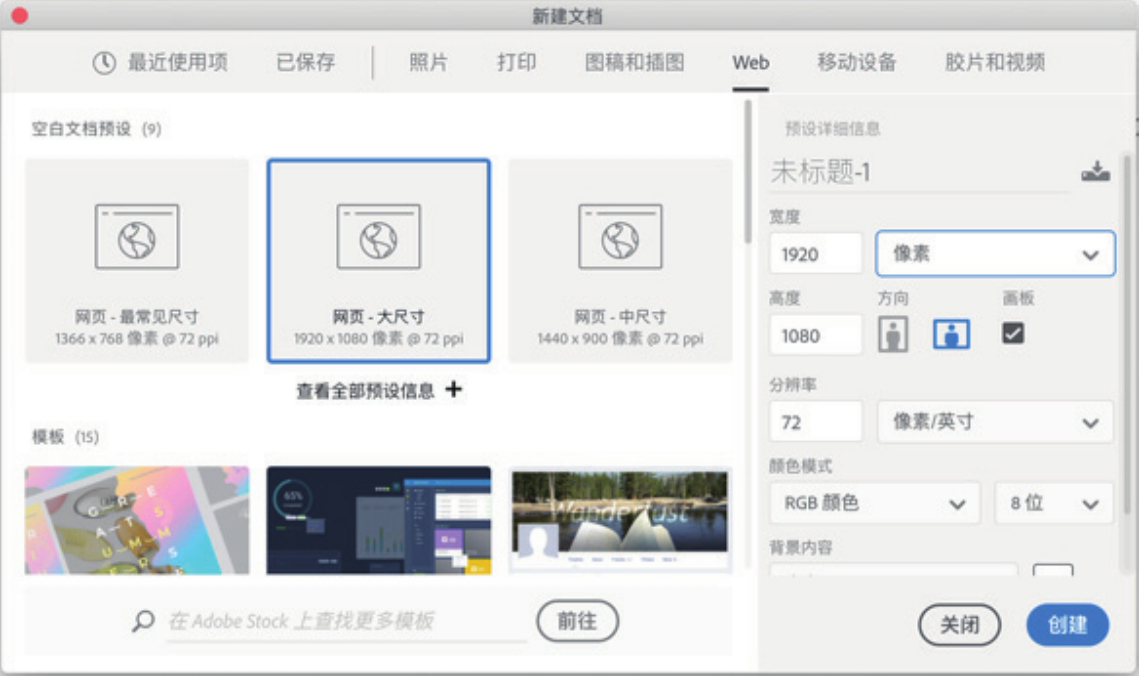Viewport: 1139px width, 676px height.
Task: Click the width input field showing 1920
Action: coord(815,254)
